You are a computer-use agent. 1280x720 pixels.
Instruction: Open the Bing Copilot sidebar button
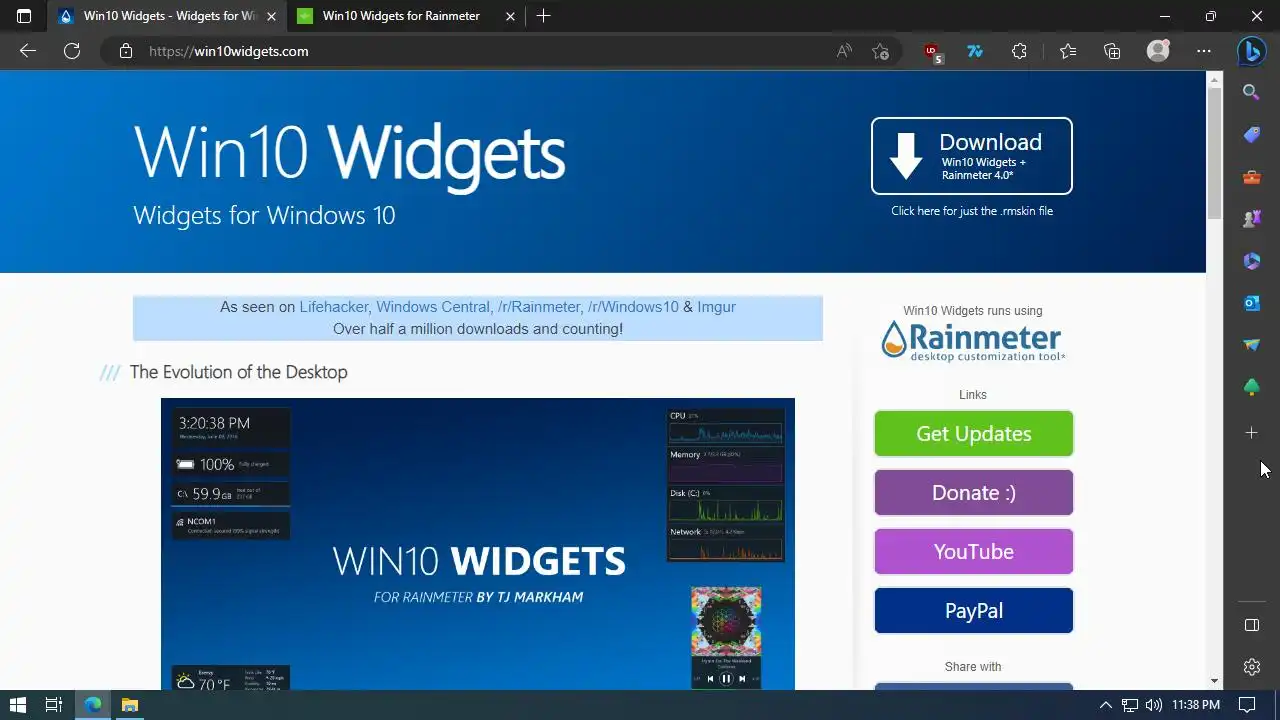click(x=1252, y=51)
